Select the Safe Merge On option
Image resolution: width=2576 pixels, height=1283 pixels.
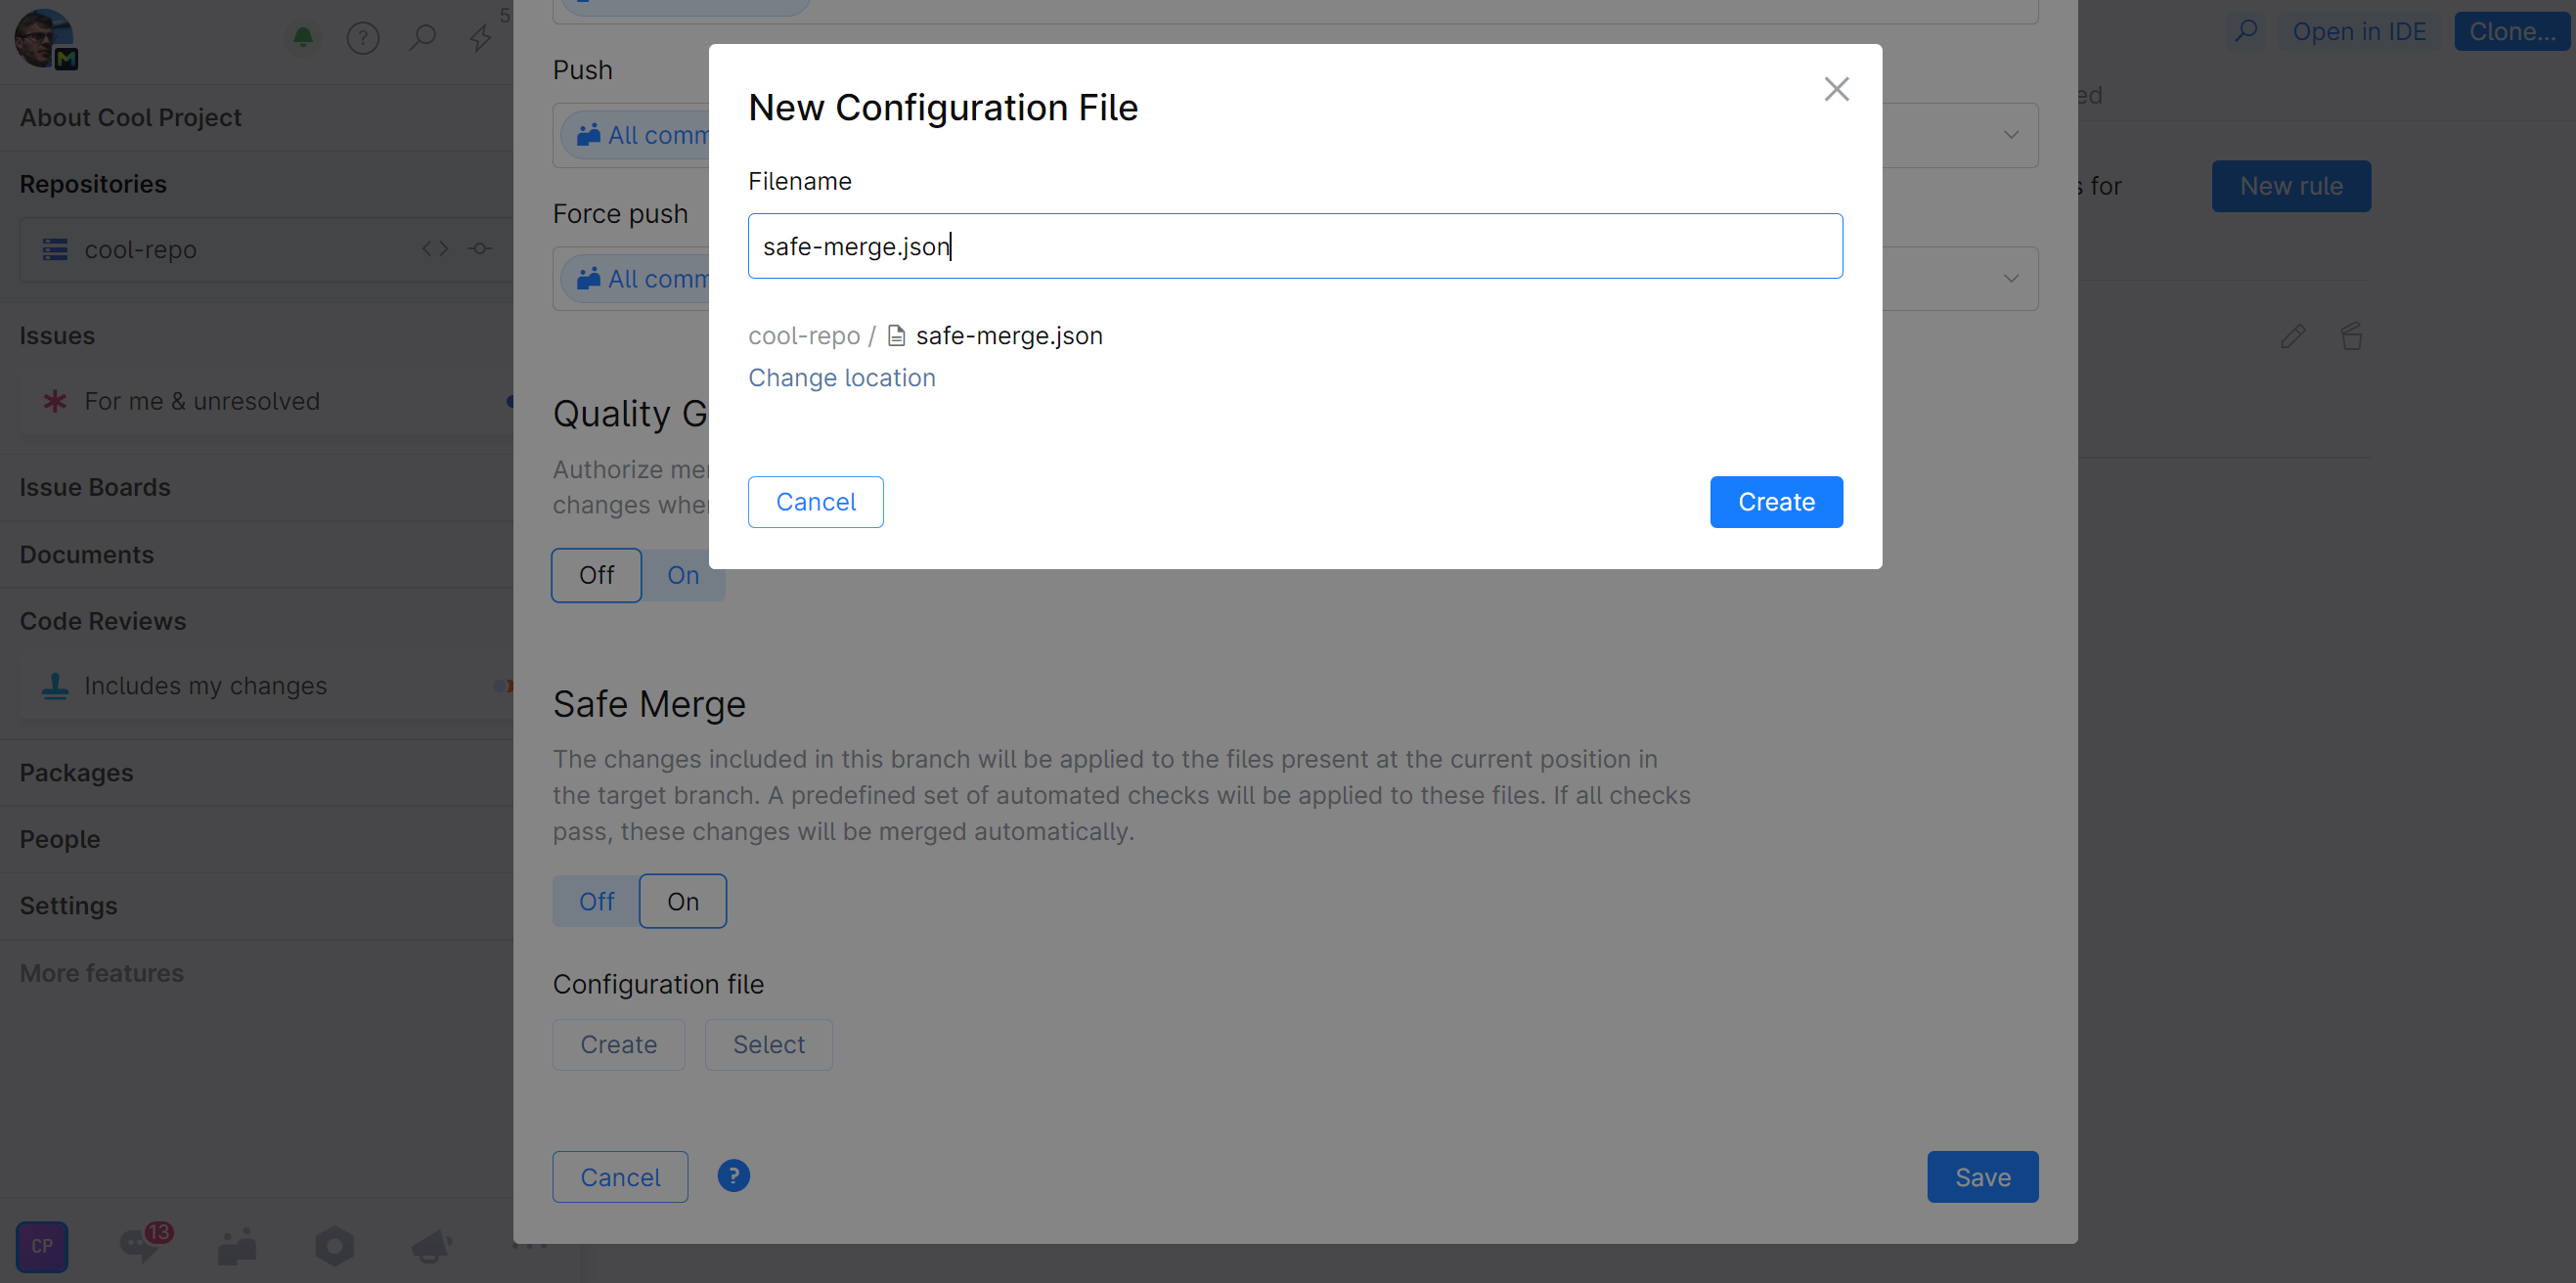(683, 901)
